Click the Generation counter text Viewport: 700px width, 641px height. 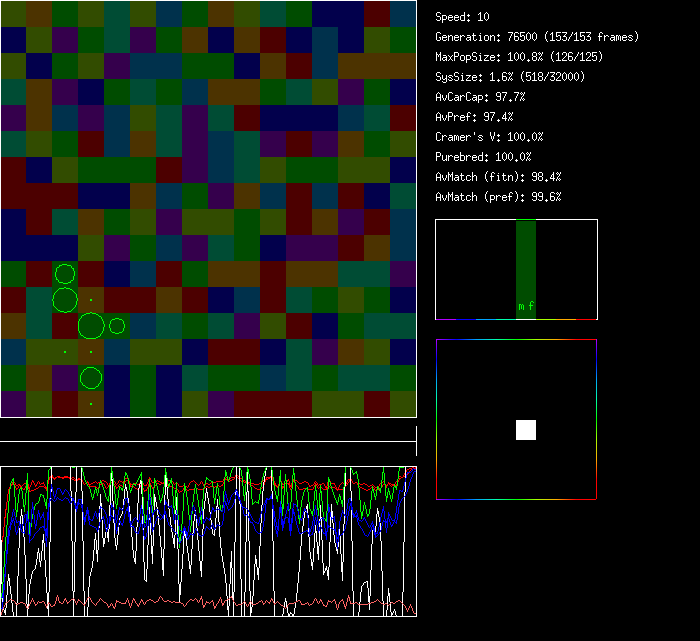click(x=537, y=37)
